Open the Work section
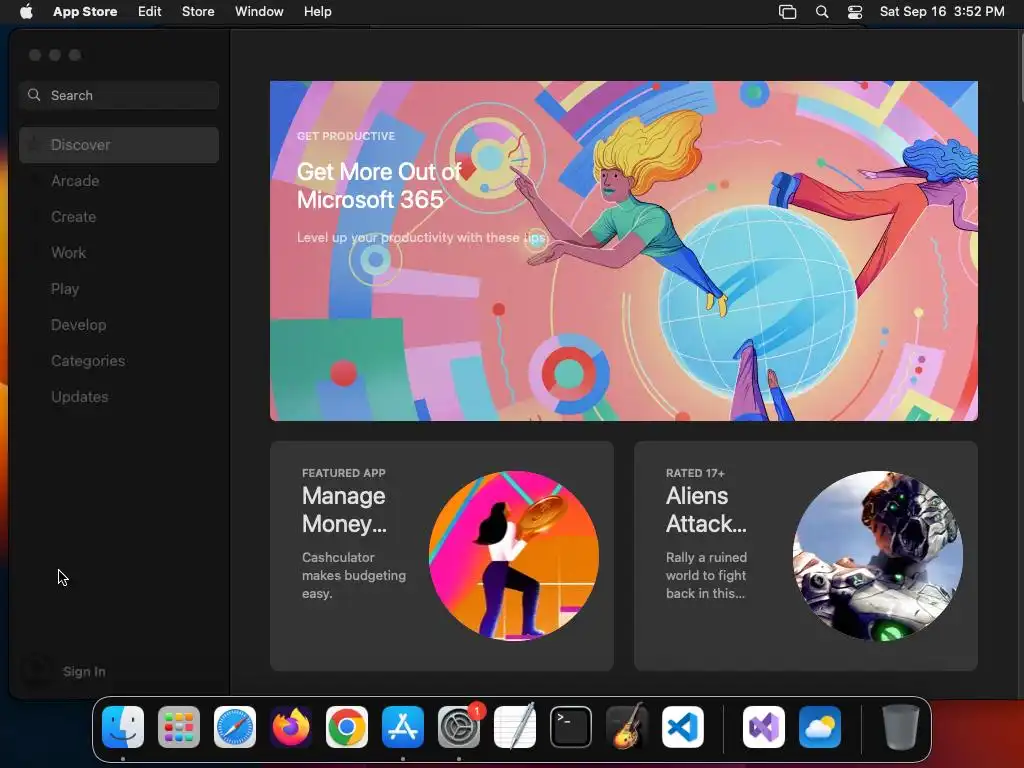Viewport: 1024px width, 768px height. [x=119, y=253]
